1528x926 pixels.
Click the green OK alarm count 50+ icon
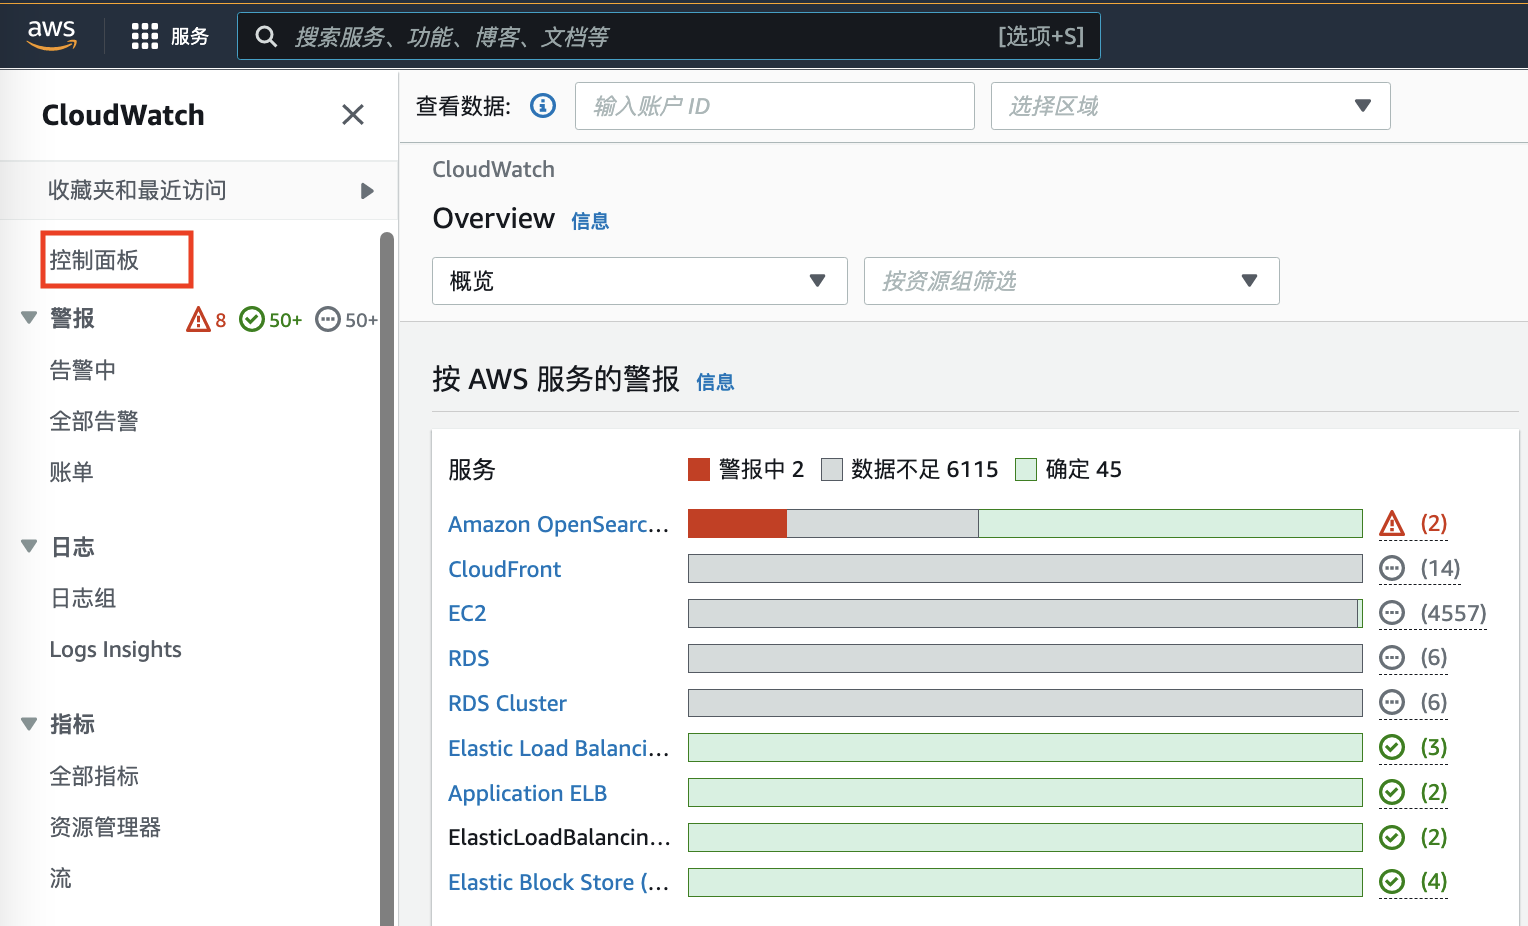pos(252,320)
